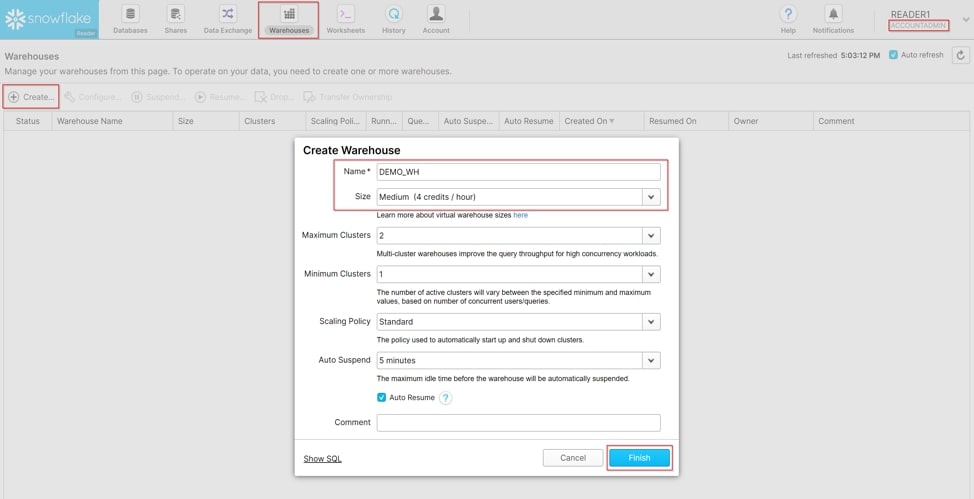Uncheck the Auto Resume checkbox

[381, 397]
